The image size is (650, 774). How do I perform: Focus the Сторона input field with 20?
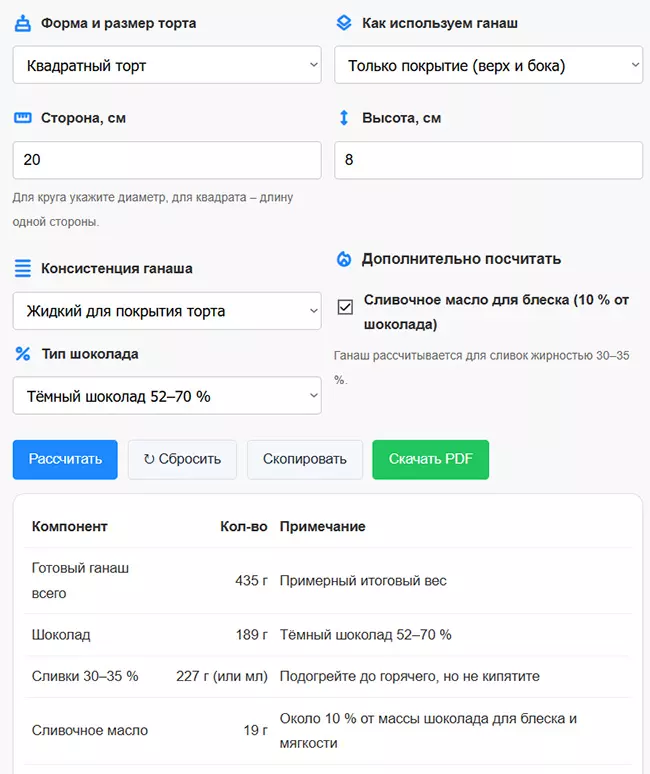coord(167,160)
